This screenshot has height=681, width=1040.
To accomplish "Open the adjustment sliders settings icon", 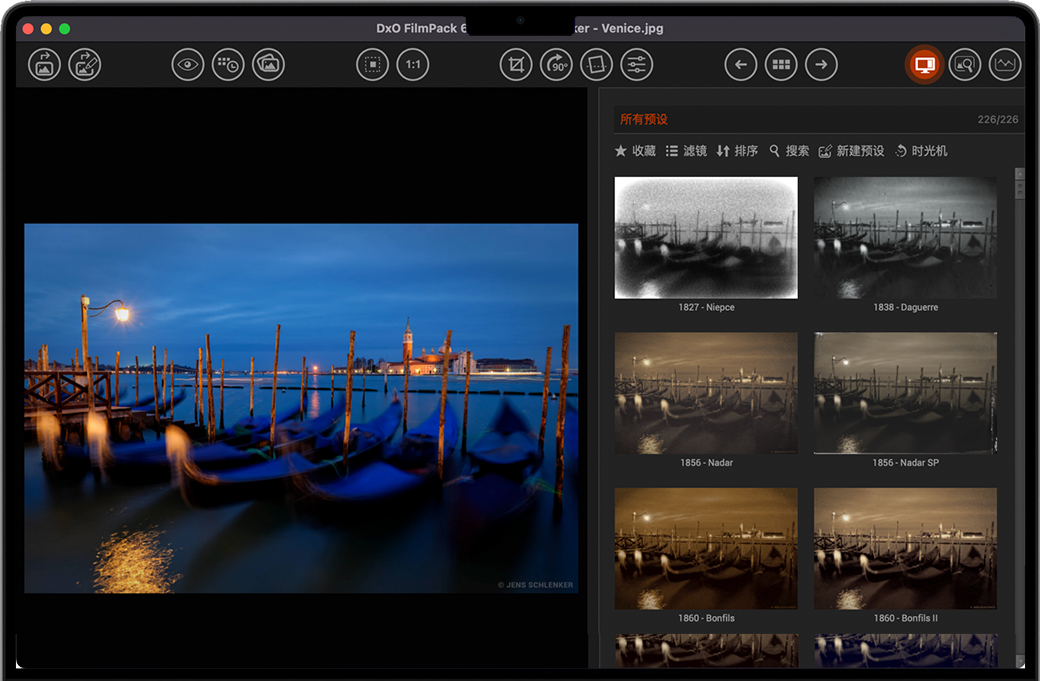I will 636,65.
